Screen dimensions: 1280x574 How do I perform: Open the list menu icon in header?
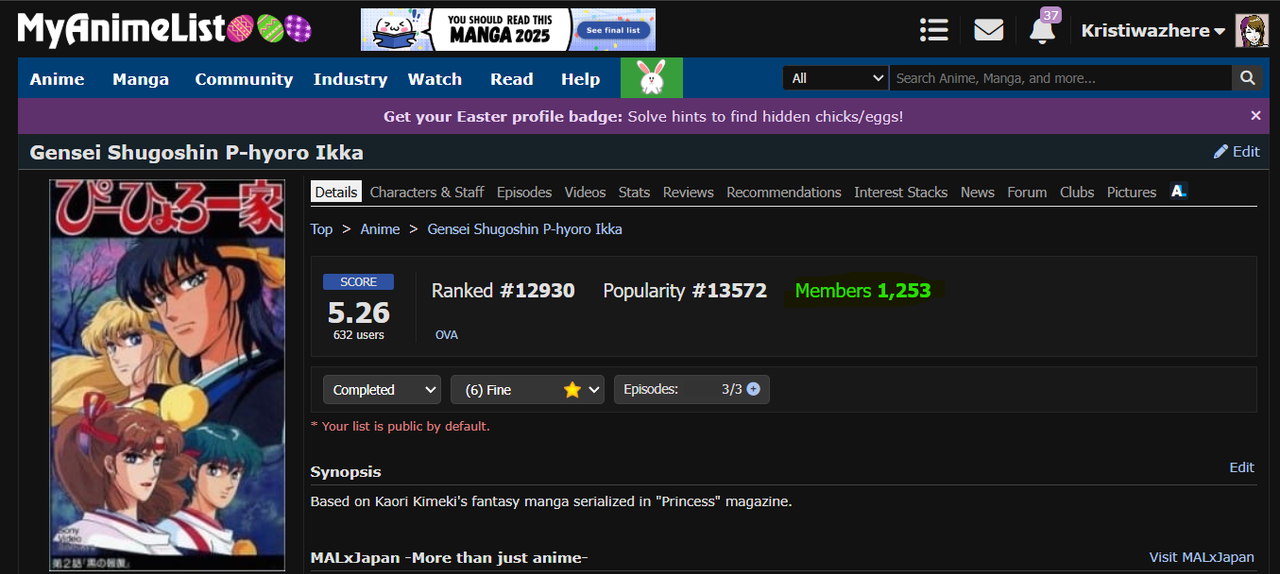click(x=934, y=30)
